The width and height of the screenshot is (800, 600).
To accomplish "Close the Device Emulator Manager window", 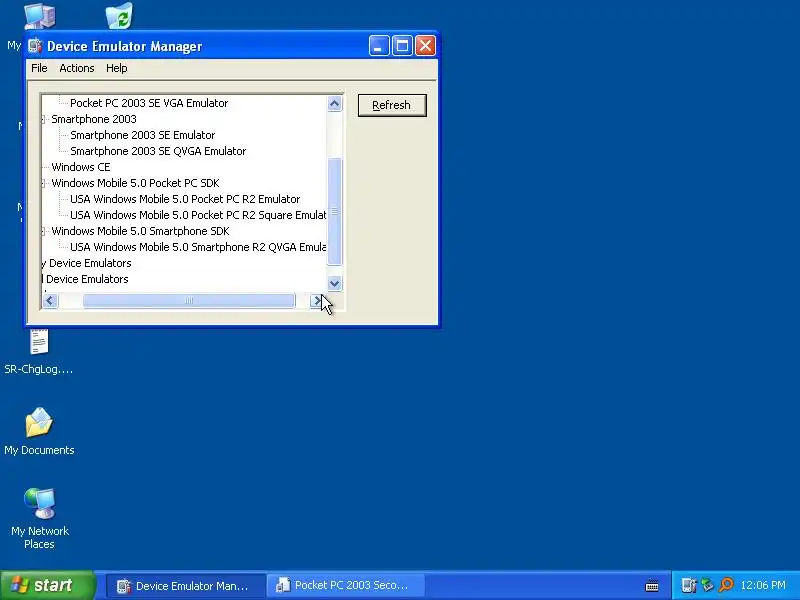I will [425, 46].
